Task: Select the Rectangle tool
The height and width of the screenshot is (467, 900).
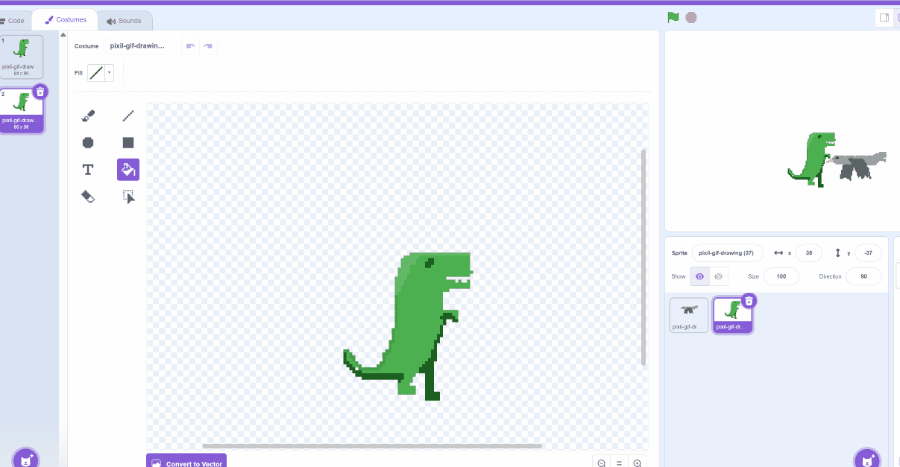Action: tap(128, 143)
